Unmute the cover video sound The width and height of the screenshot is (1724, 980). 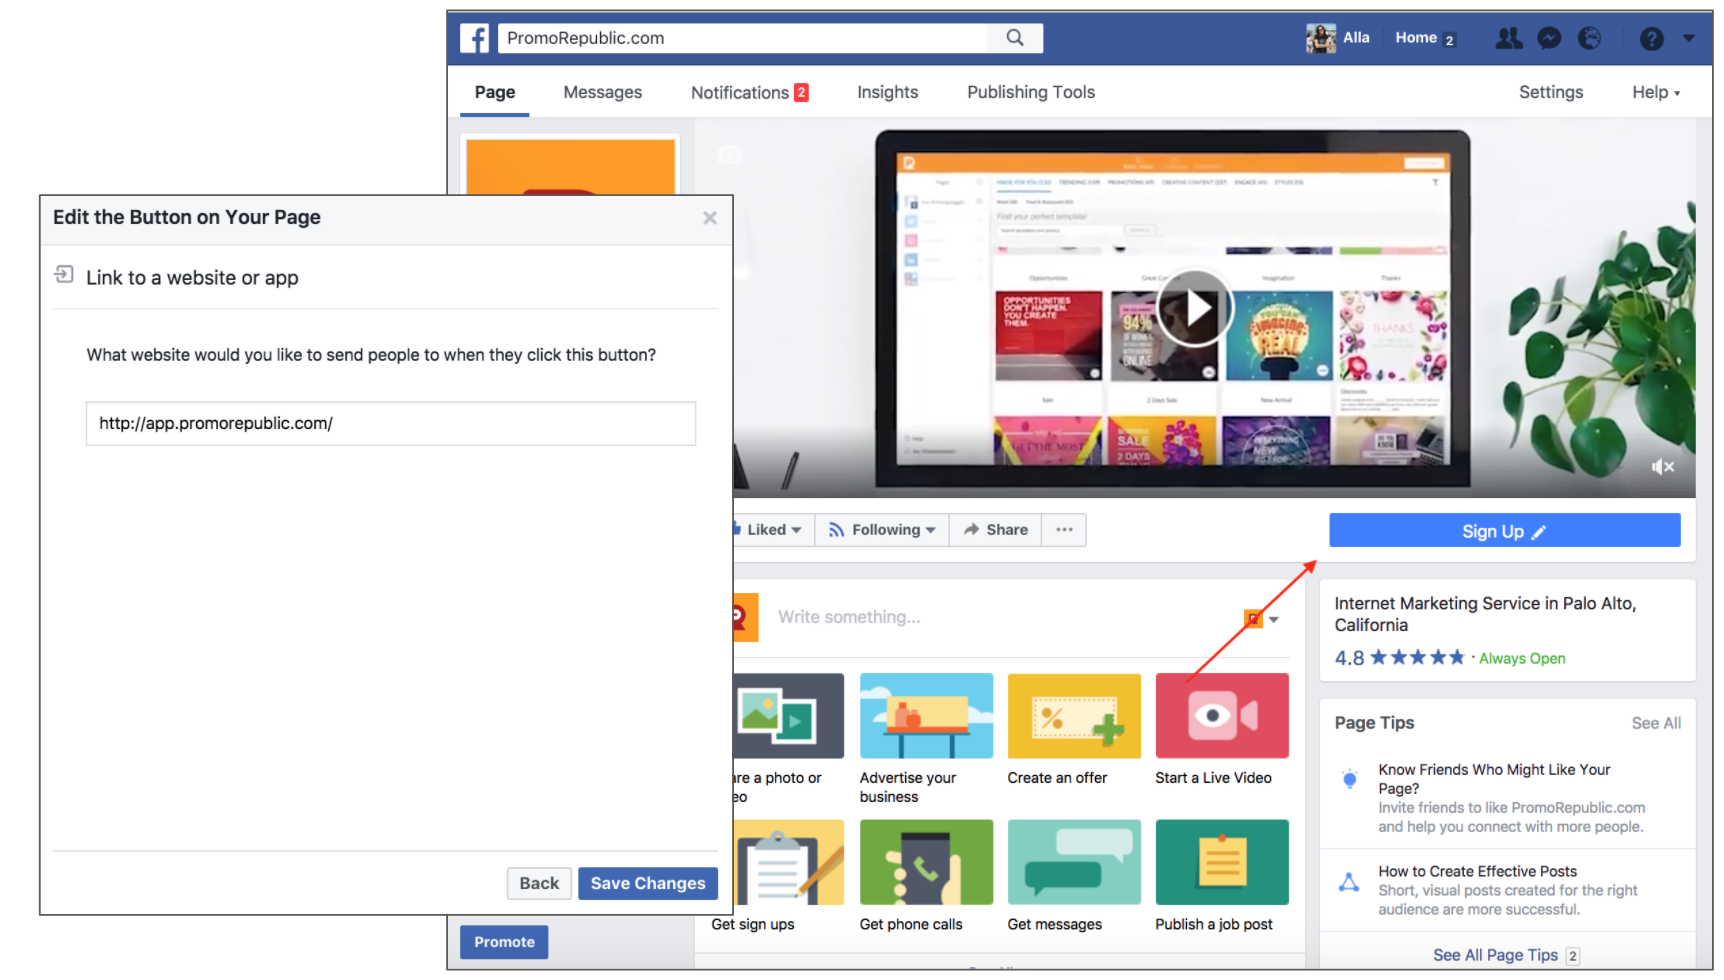click(1663, 467)
